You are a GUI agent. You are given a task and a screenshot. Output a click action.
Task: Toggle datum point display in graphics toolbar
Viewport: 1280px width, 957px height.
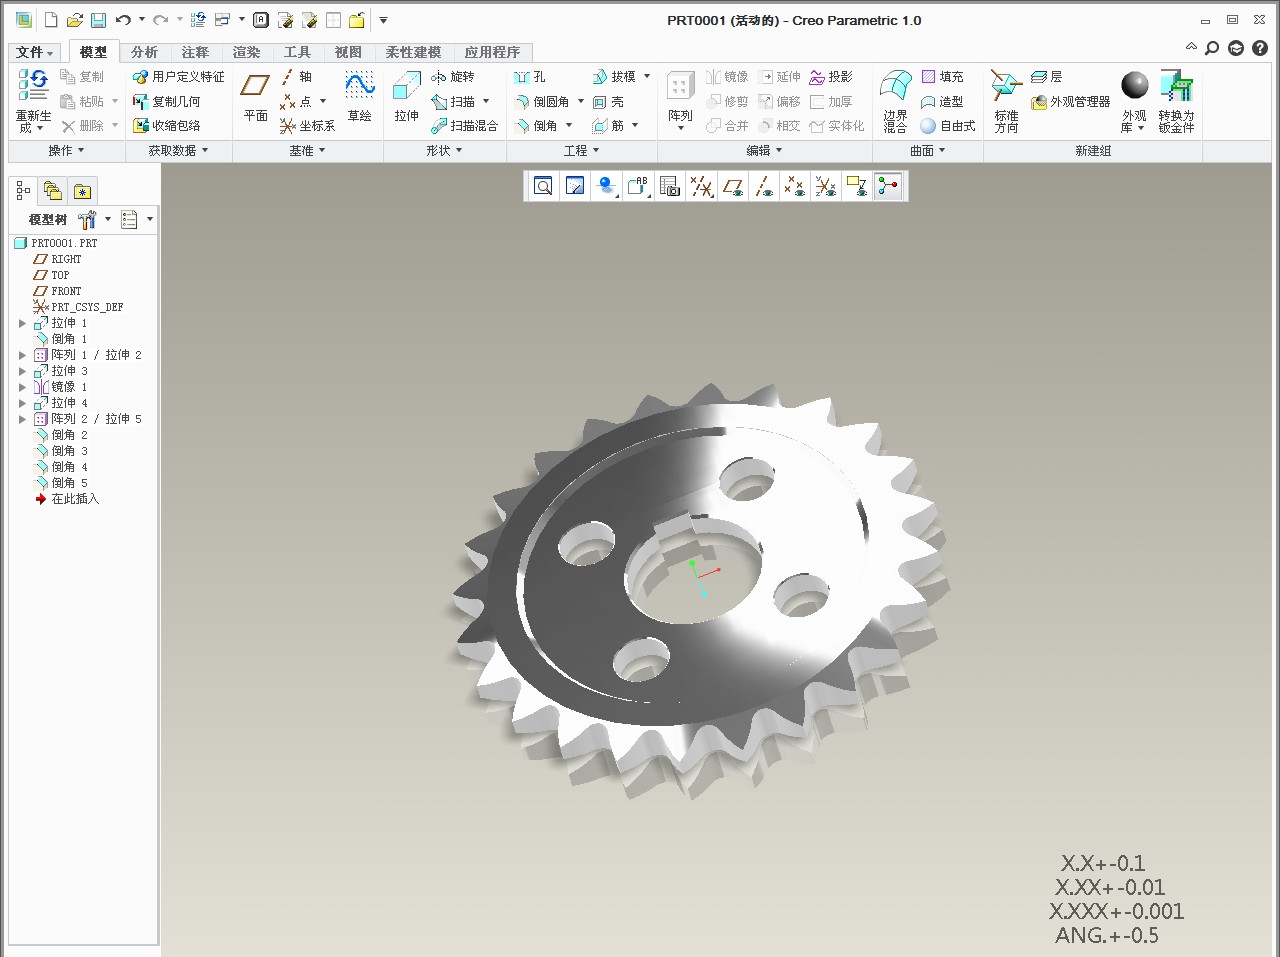point(795,186)
